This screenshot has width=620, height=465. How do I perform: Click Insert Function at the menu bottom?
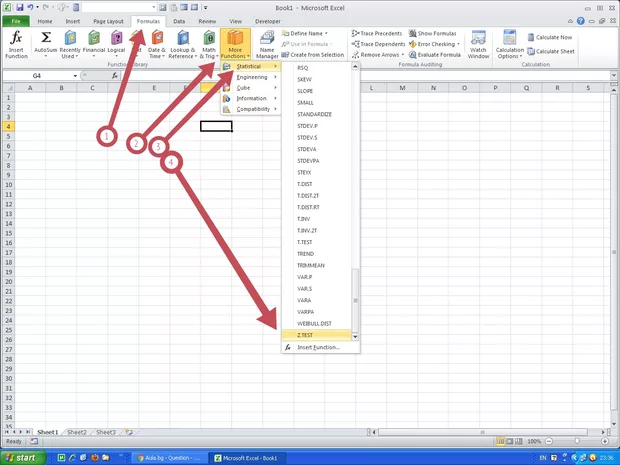click(x=320, y=347)
